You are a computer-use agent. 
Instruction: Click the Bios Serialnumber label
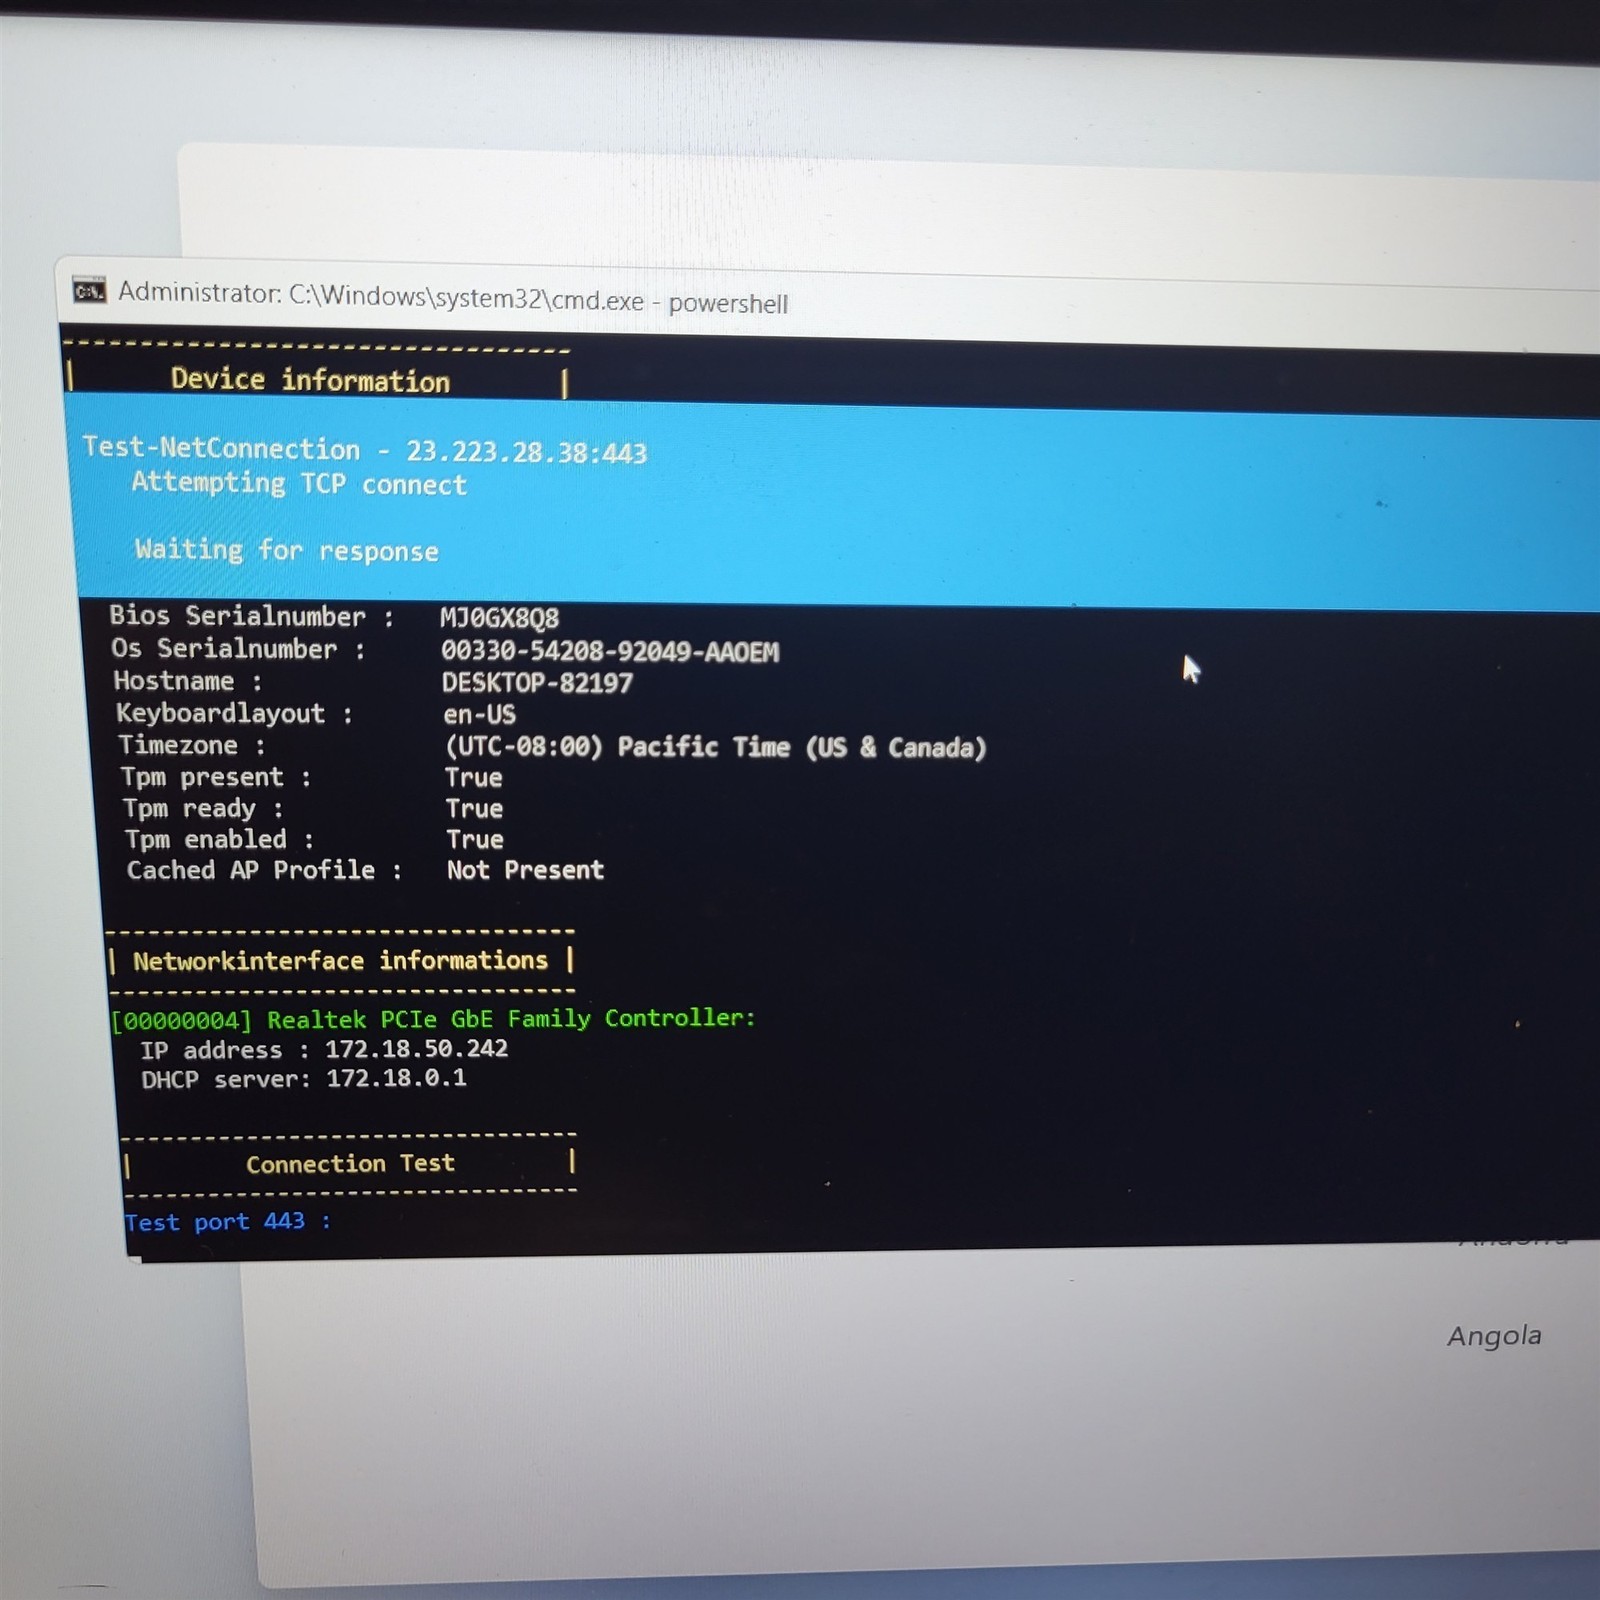coord(251,616)
